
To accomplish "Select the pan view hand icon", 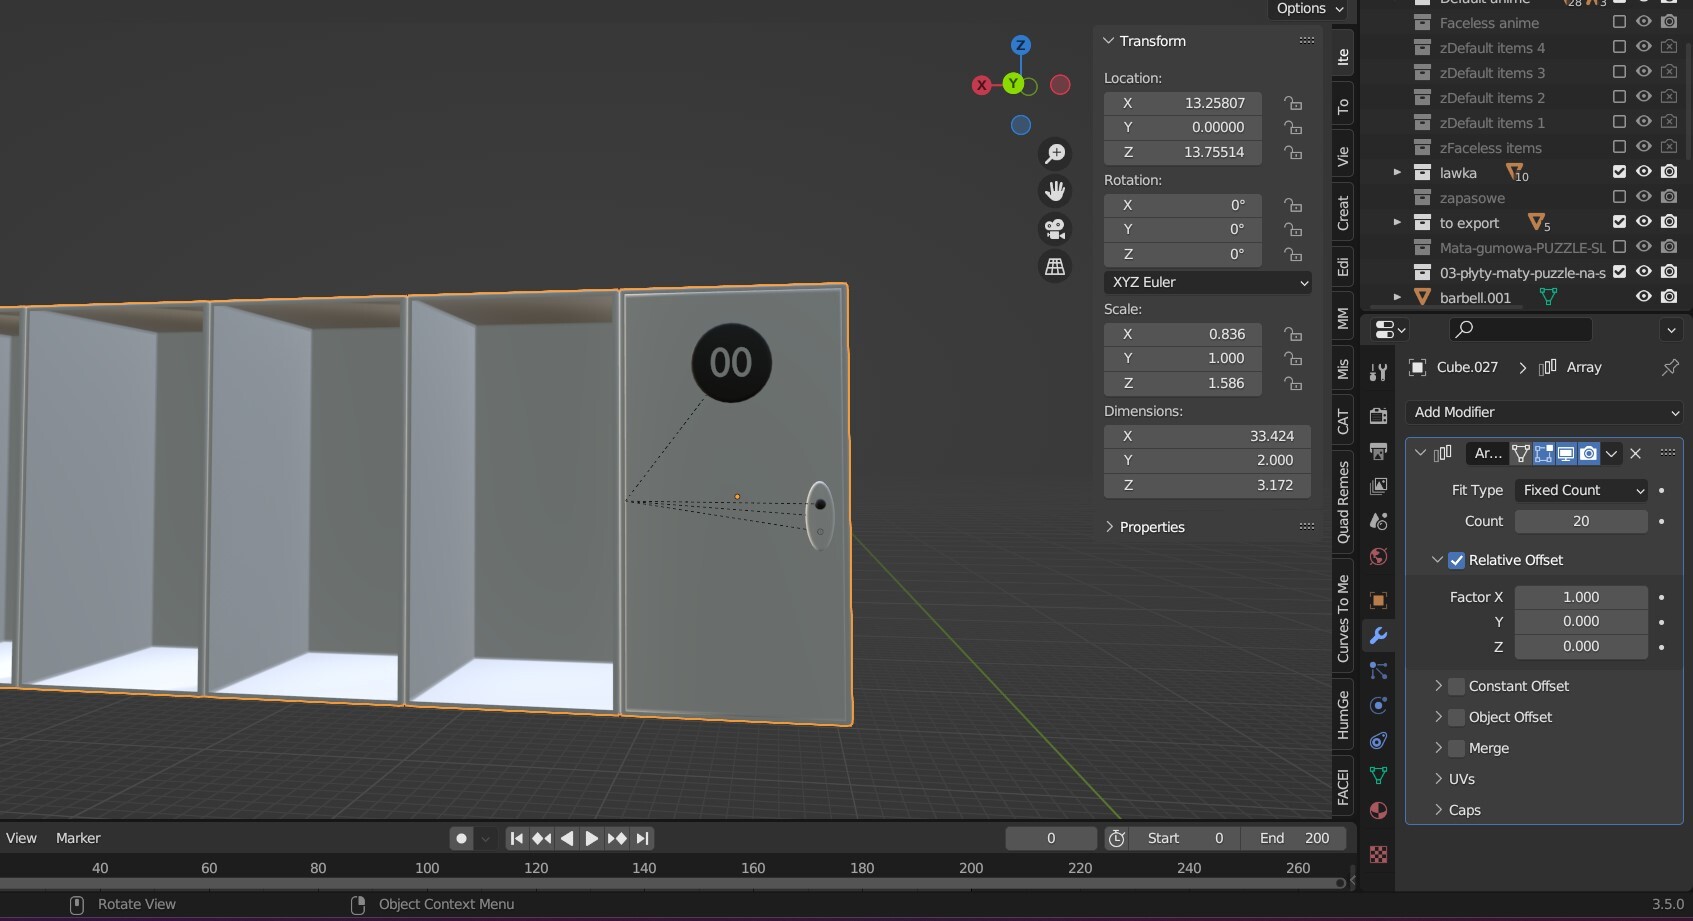I will tap(1055, 191).
